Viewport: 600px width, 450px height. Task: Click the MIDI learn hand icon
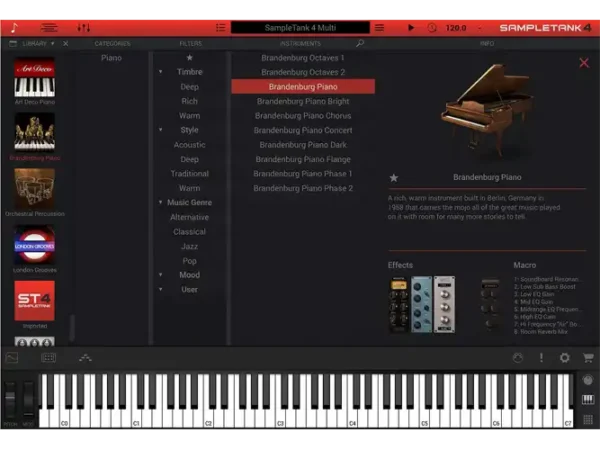click(x=518, y=358)
